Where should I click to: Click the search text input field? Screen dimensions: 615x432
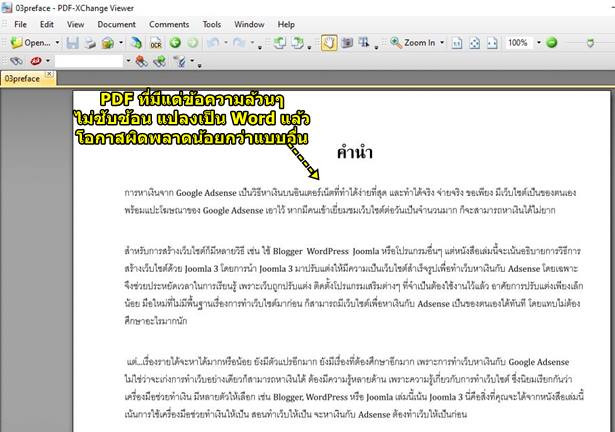click(89, 61)
